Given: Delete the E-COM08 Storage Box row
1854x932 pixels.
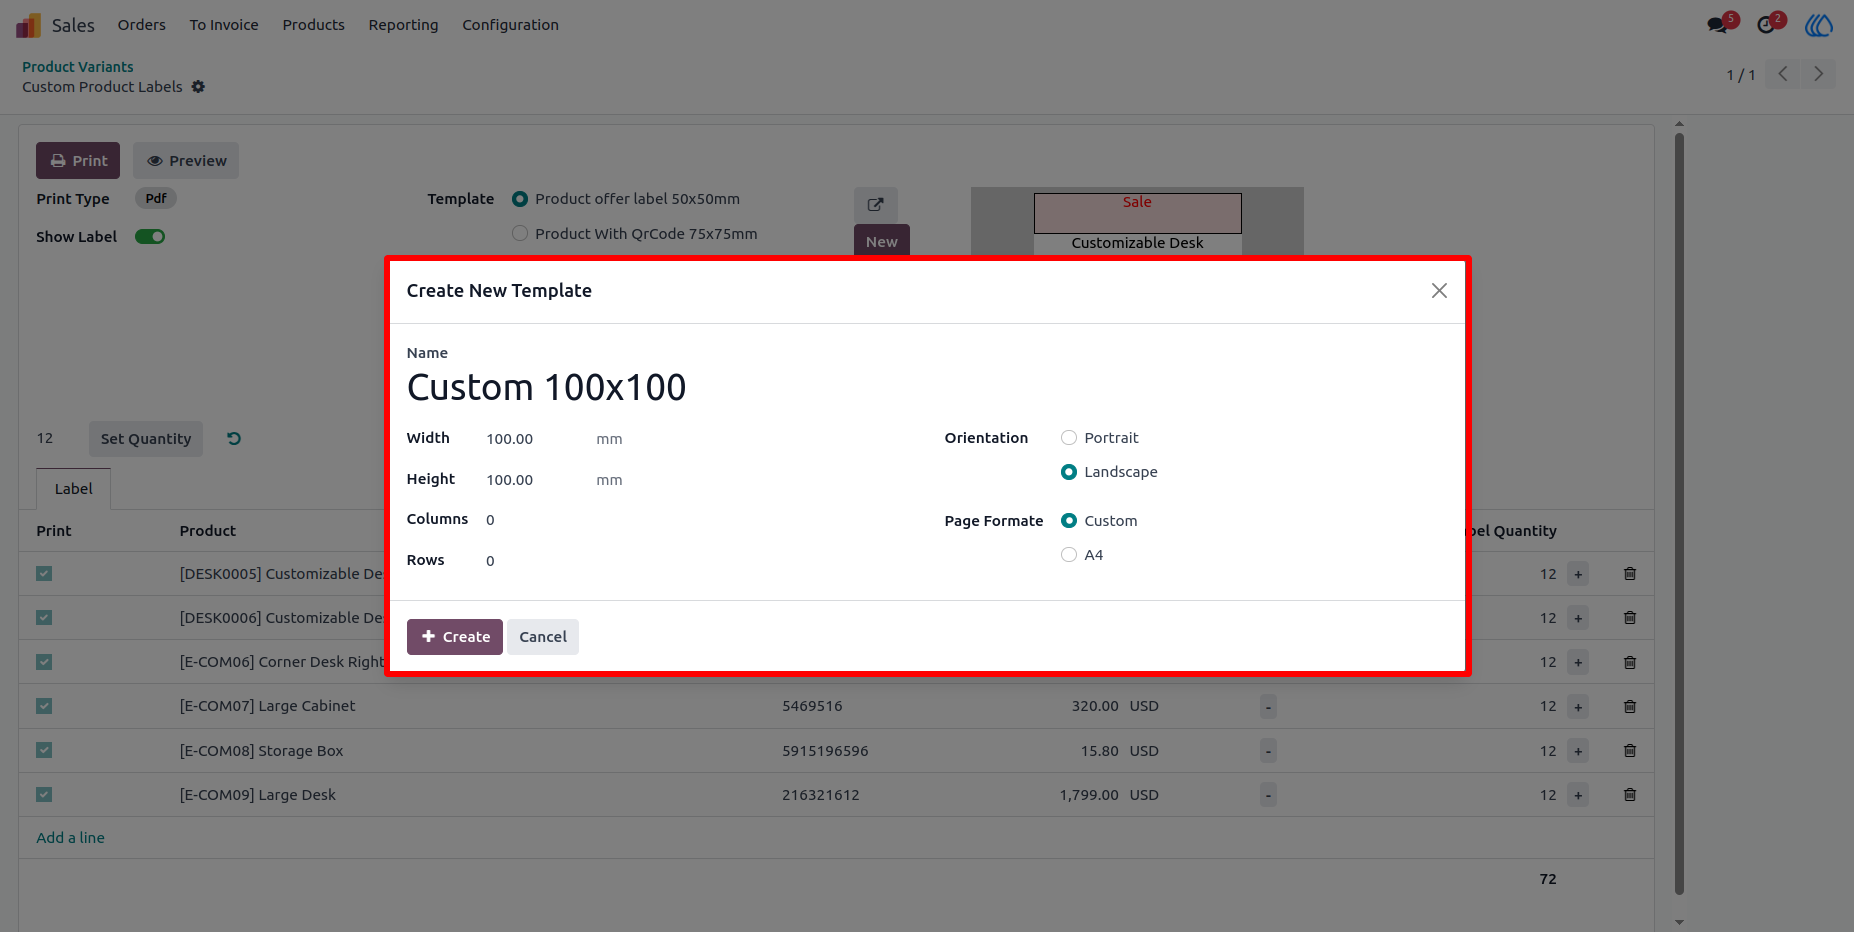Looking at the screenshot, I should (x=1630, y=751).
